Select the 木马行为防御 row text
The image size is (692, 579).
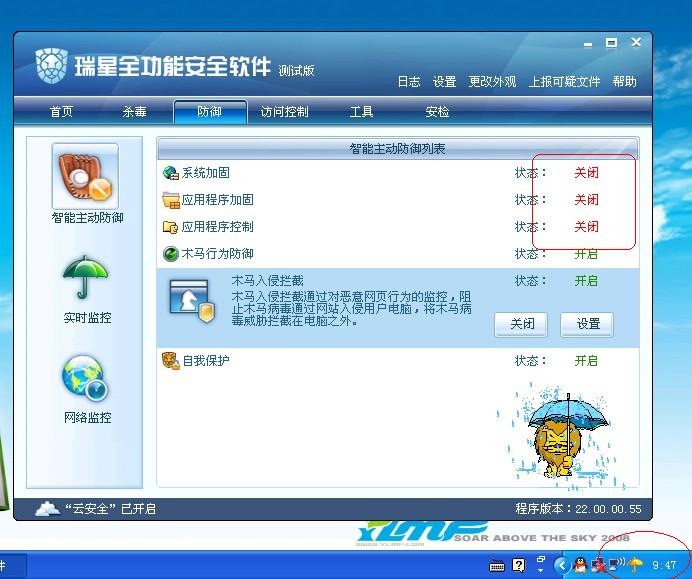[218, 254]
